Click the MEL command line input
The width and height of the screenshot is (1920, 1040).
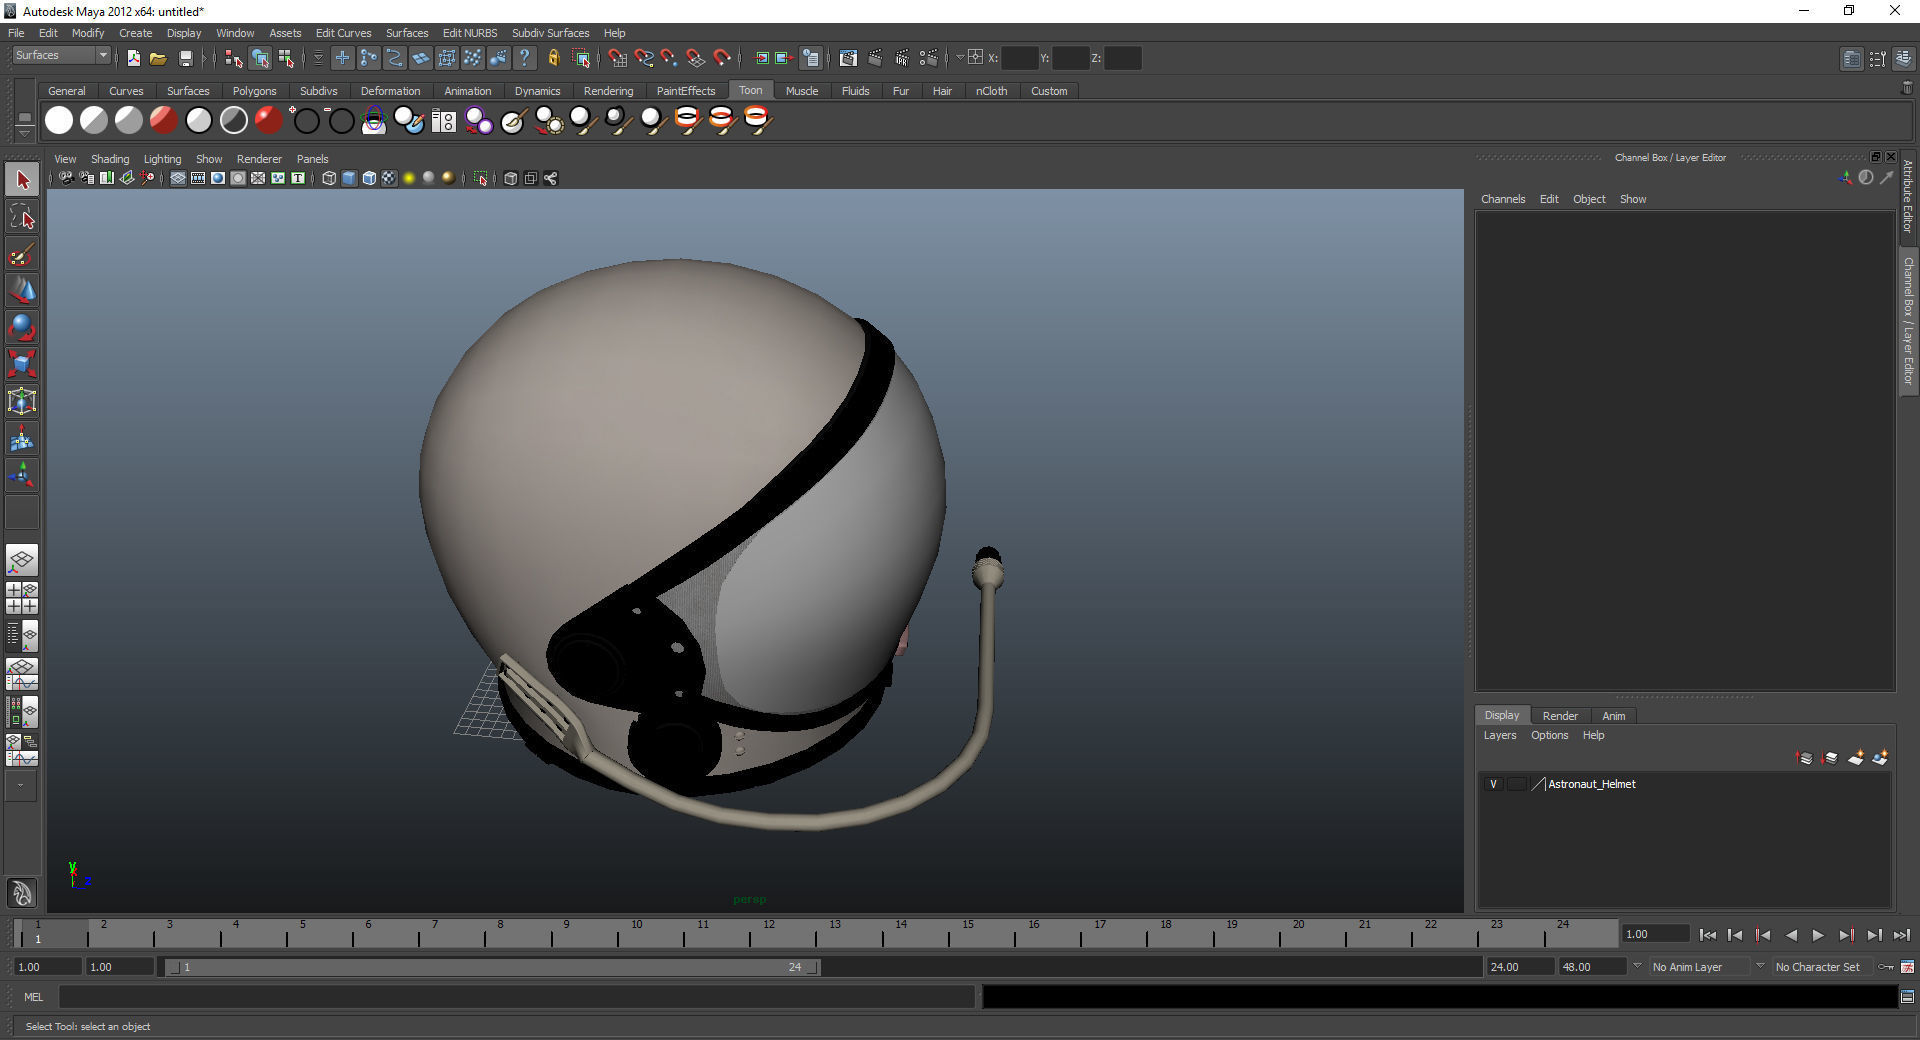[517, 996]
